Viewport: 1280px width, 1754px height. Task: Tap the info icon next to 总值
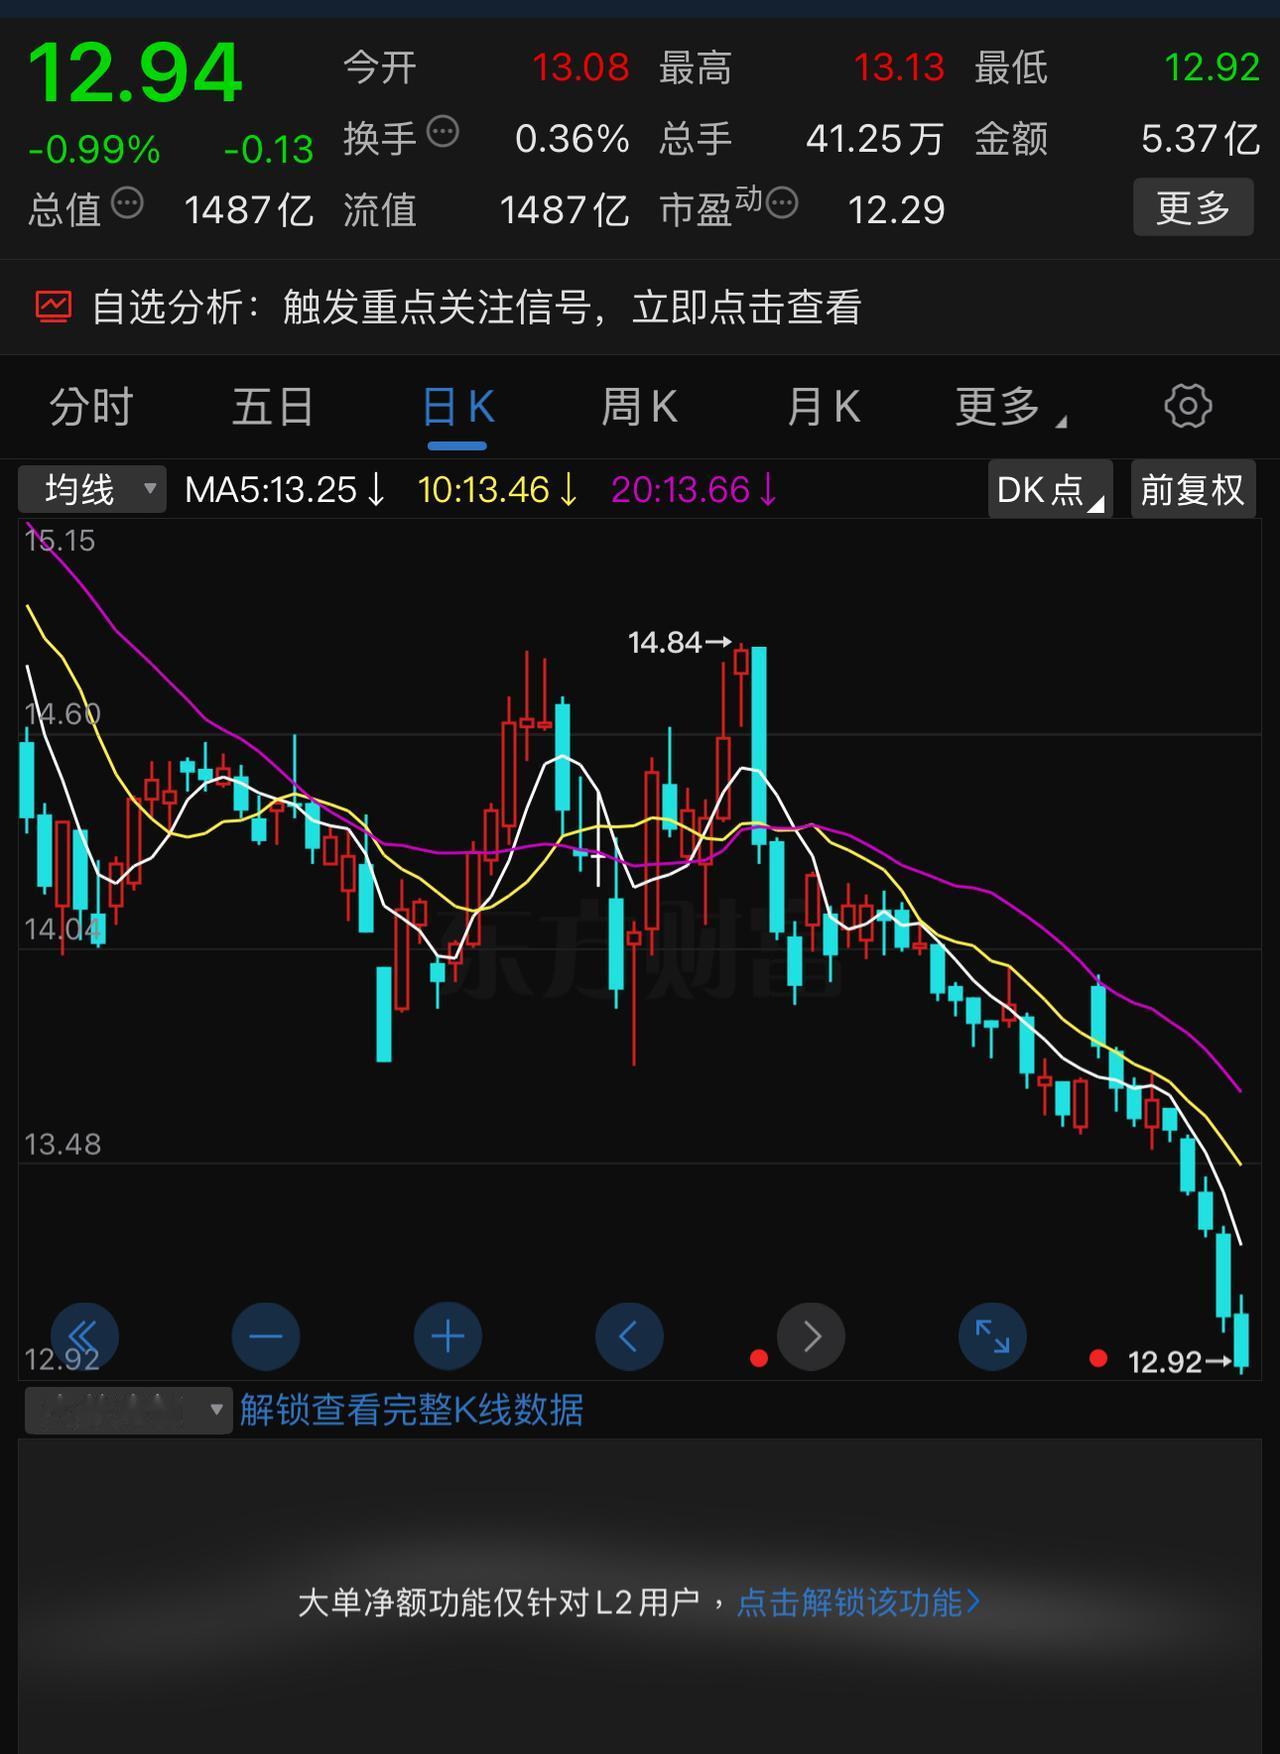[x=127, y=203]
